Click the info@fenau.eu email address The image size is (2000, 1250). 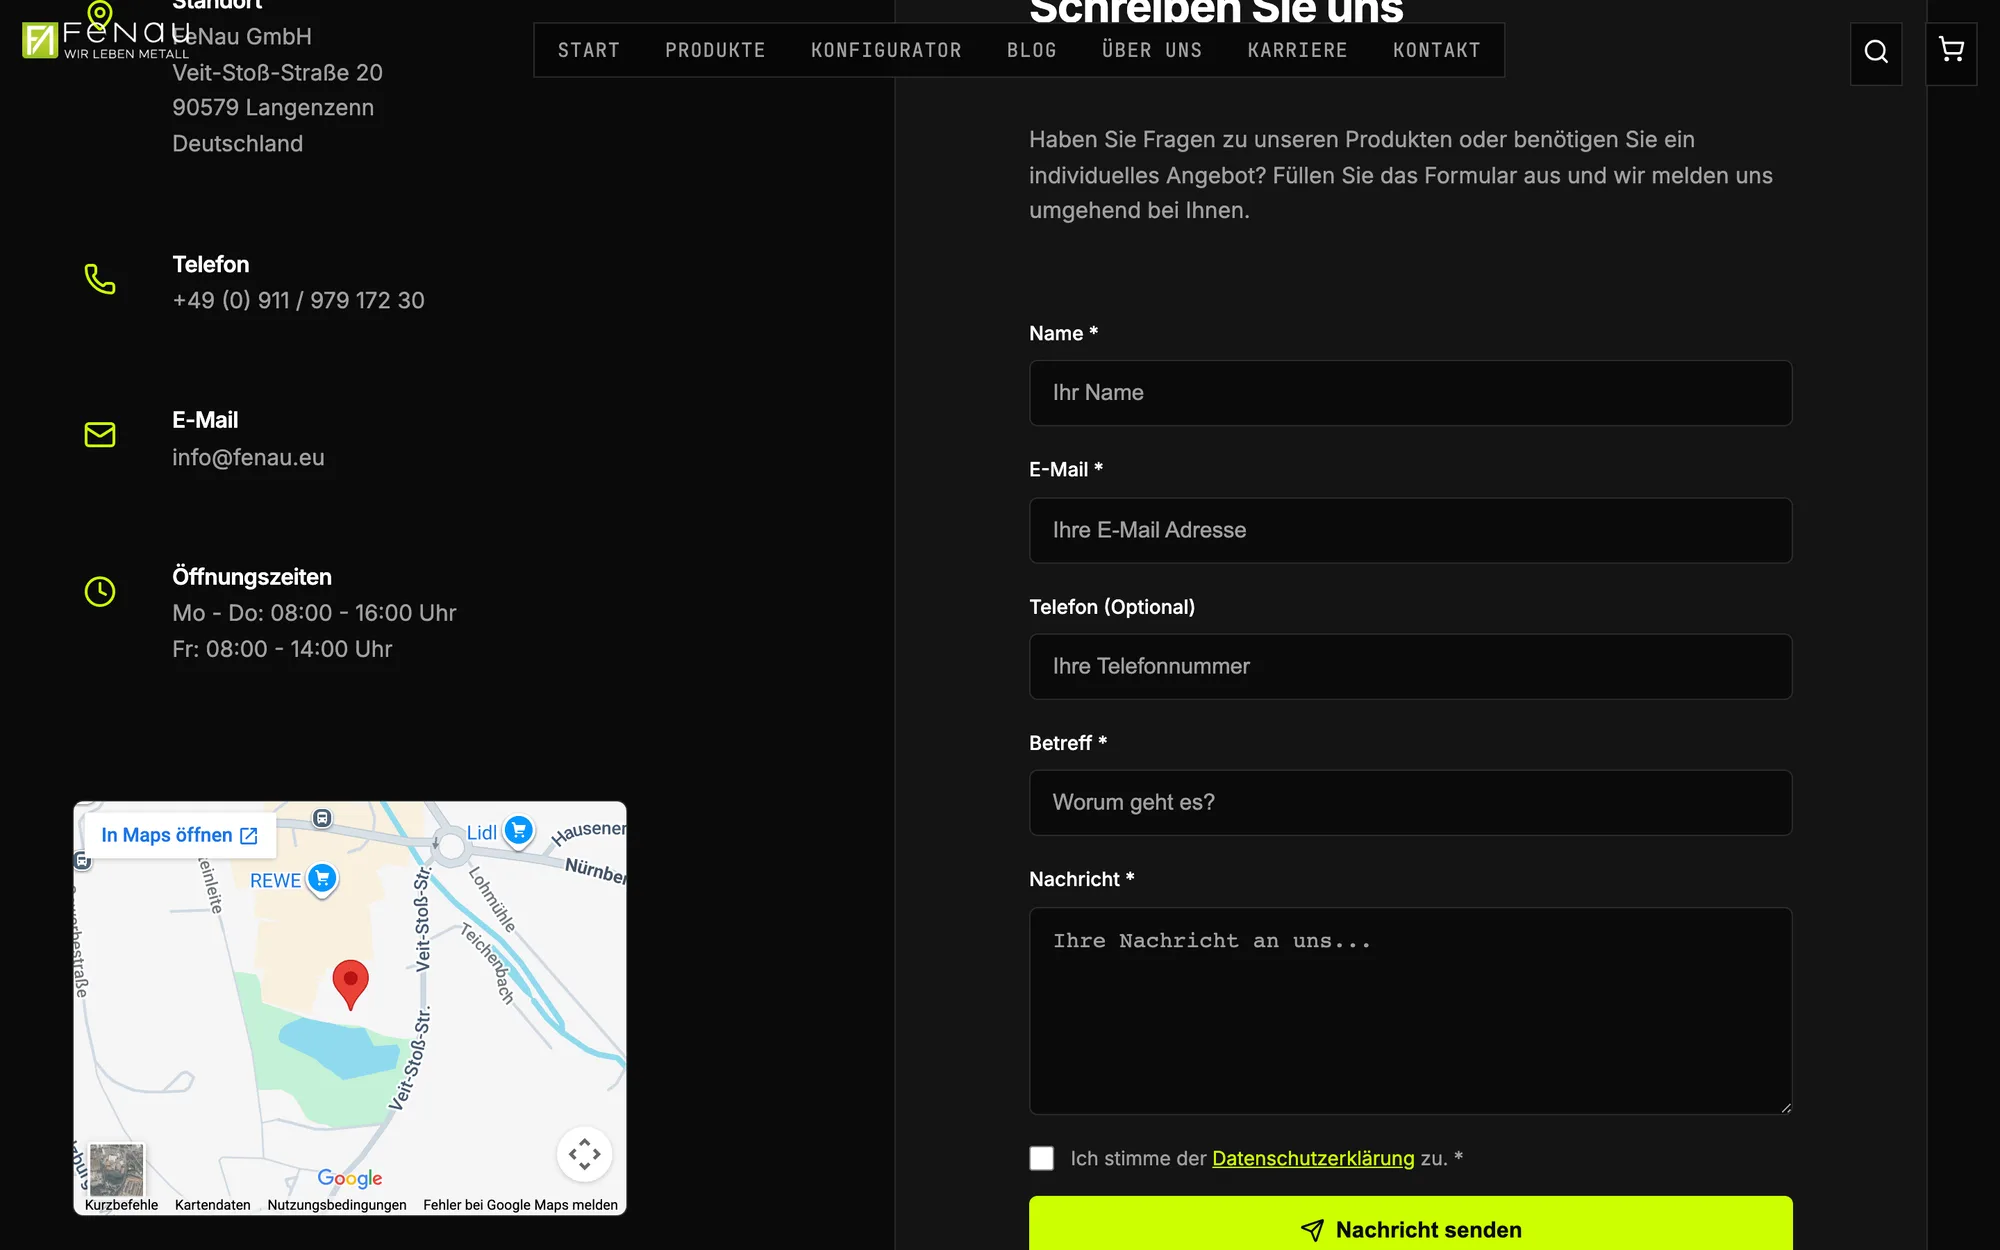pyautogui.click(x=248, y=457)
